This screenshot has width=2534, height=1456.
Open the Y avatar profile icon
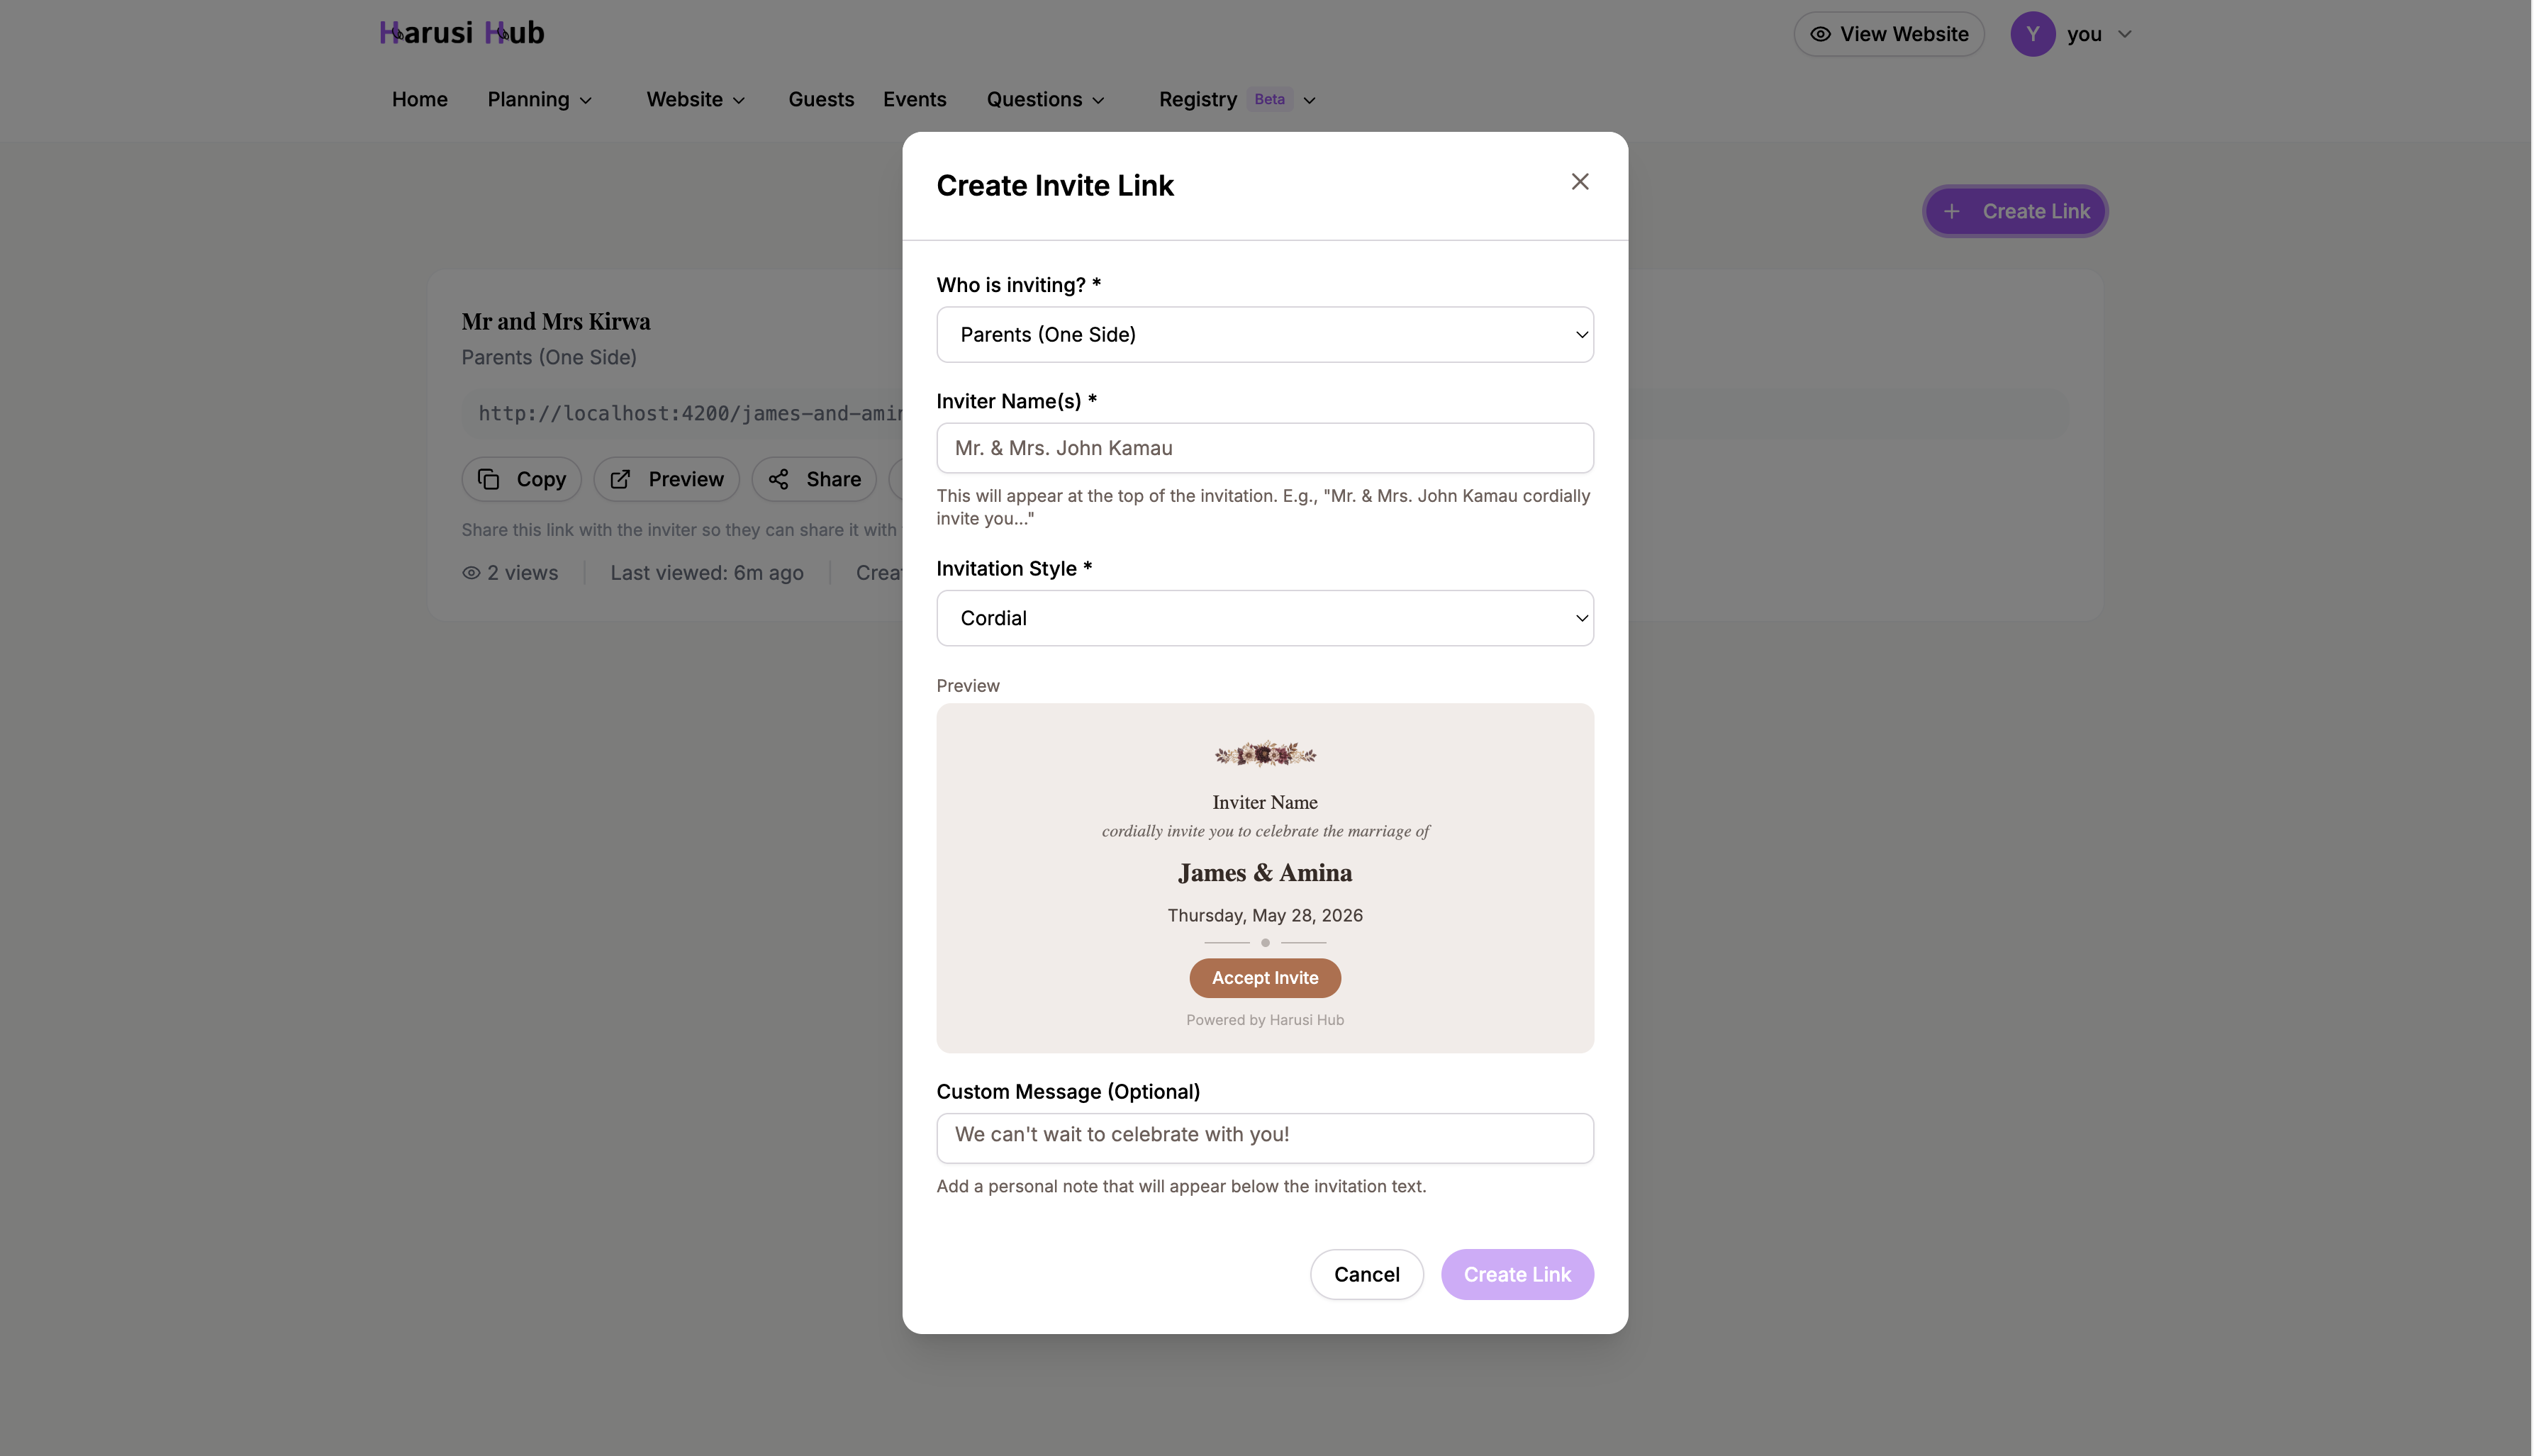pyautogui.click(x=2032, y=33)
